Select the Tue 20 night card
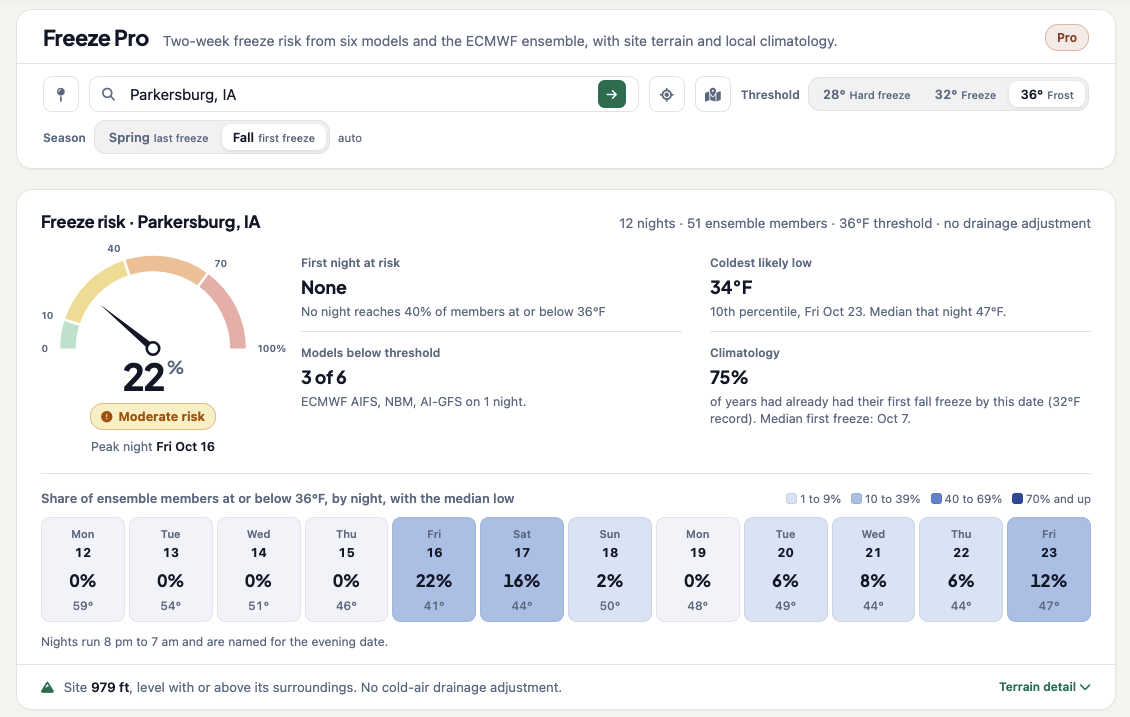This screenshot has width=1130, height=717. [x=786, y=569]
